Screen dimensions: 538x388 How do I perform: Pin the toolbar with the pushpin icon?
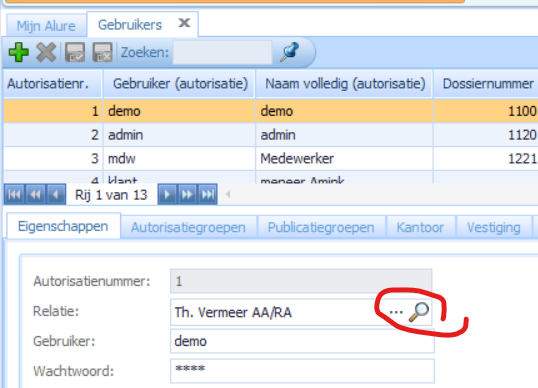pos(290,52)
